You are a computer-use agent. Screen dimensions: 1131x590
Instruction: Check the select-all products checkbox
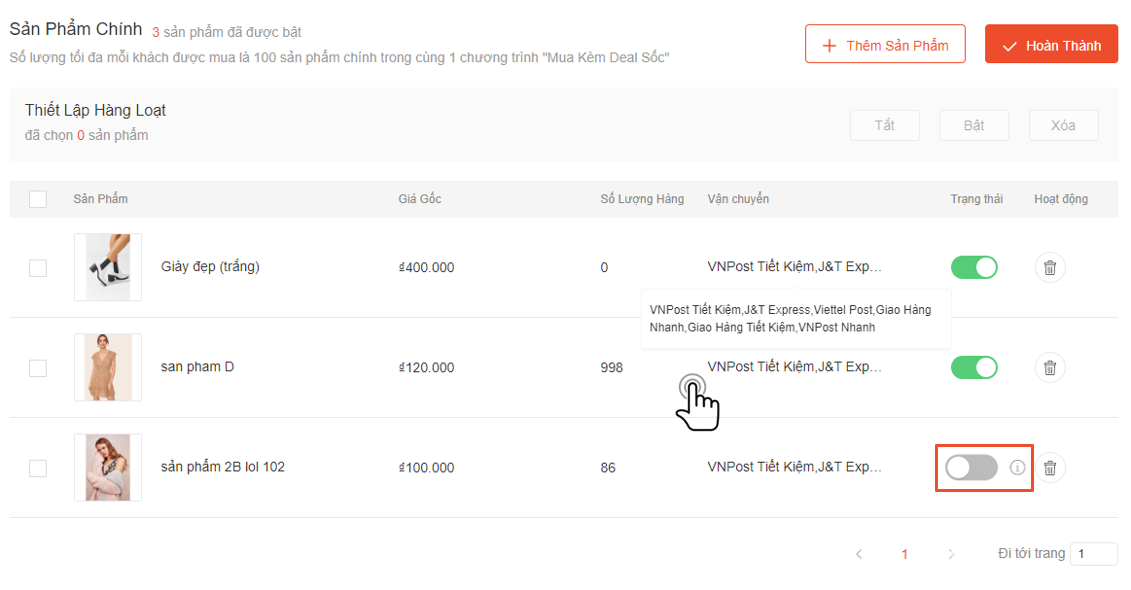tap(38, 199)
